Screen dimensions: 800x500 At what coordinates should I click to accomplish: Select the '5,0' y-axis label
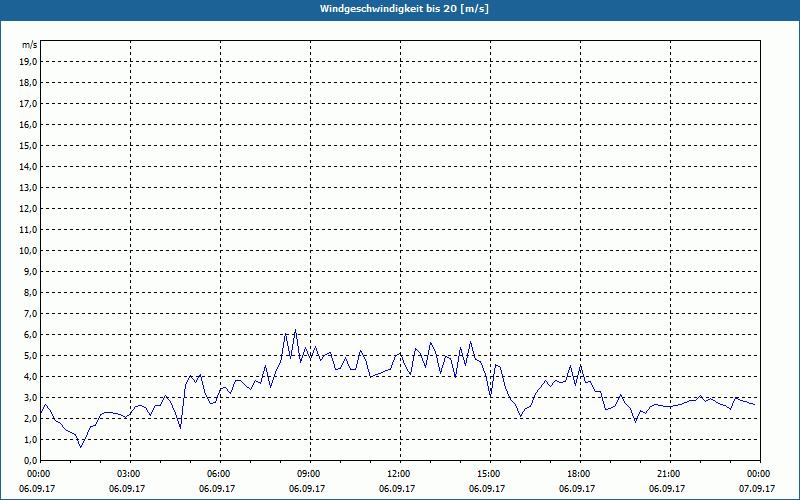[30, 356]
